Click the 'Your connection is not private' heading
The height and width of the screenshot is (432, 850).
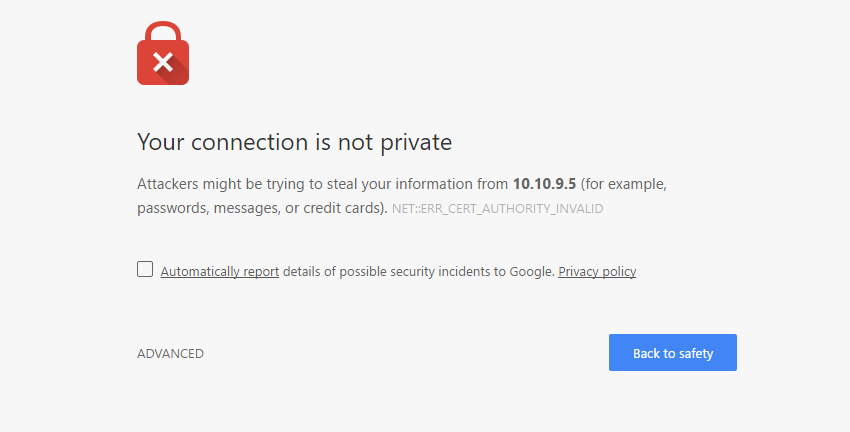[x=294, y=143]
